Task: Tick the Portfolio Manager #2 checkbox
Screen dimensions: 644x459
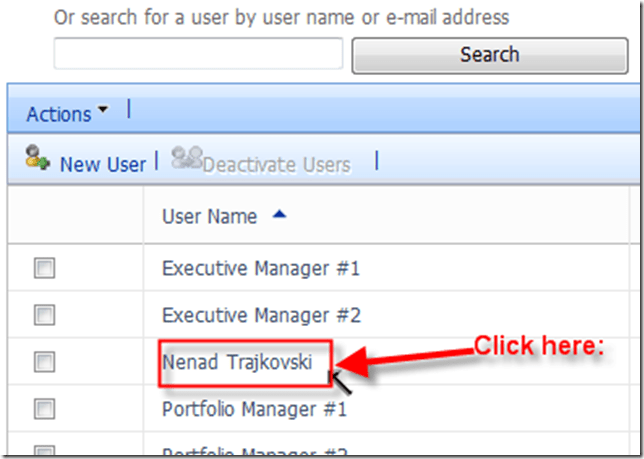Action: pyautogui.click(x=45, y=451)
